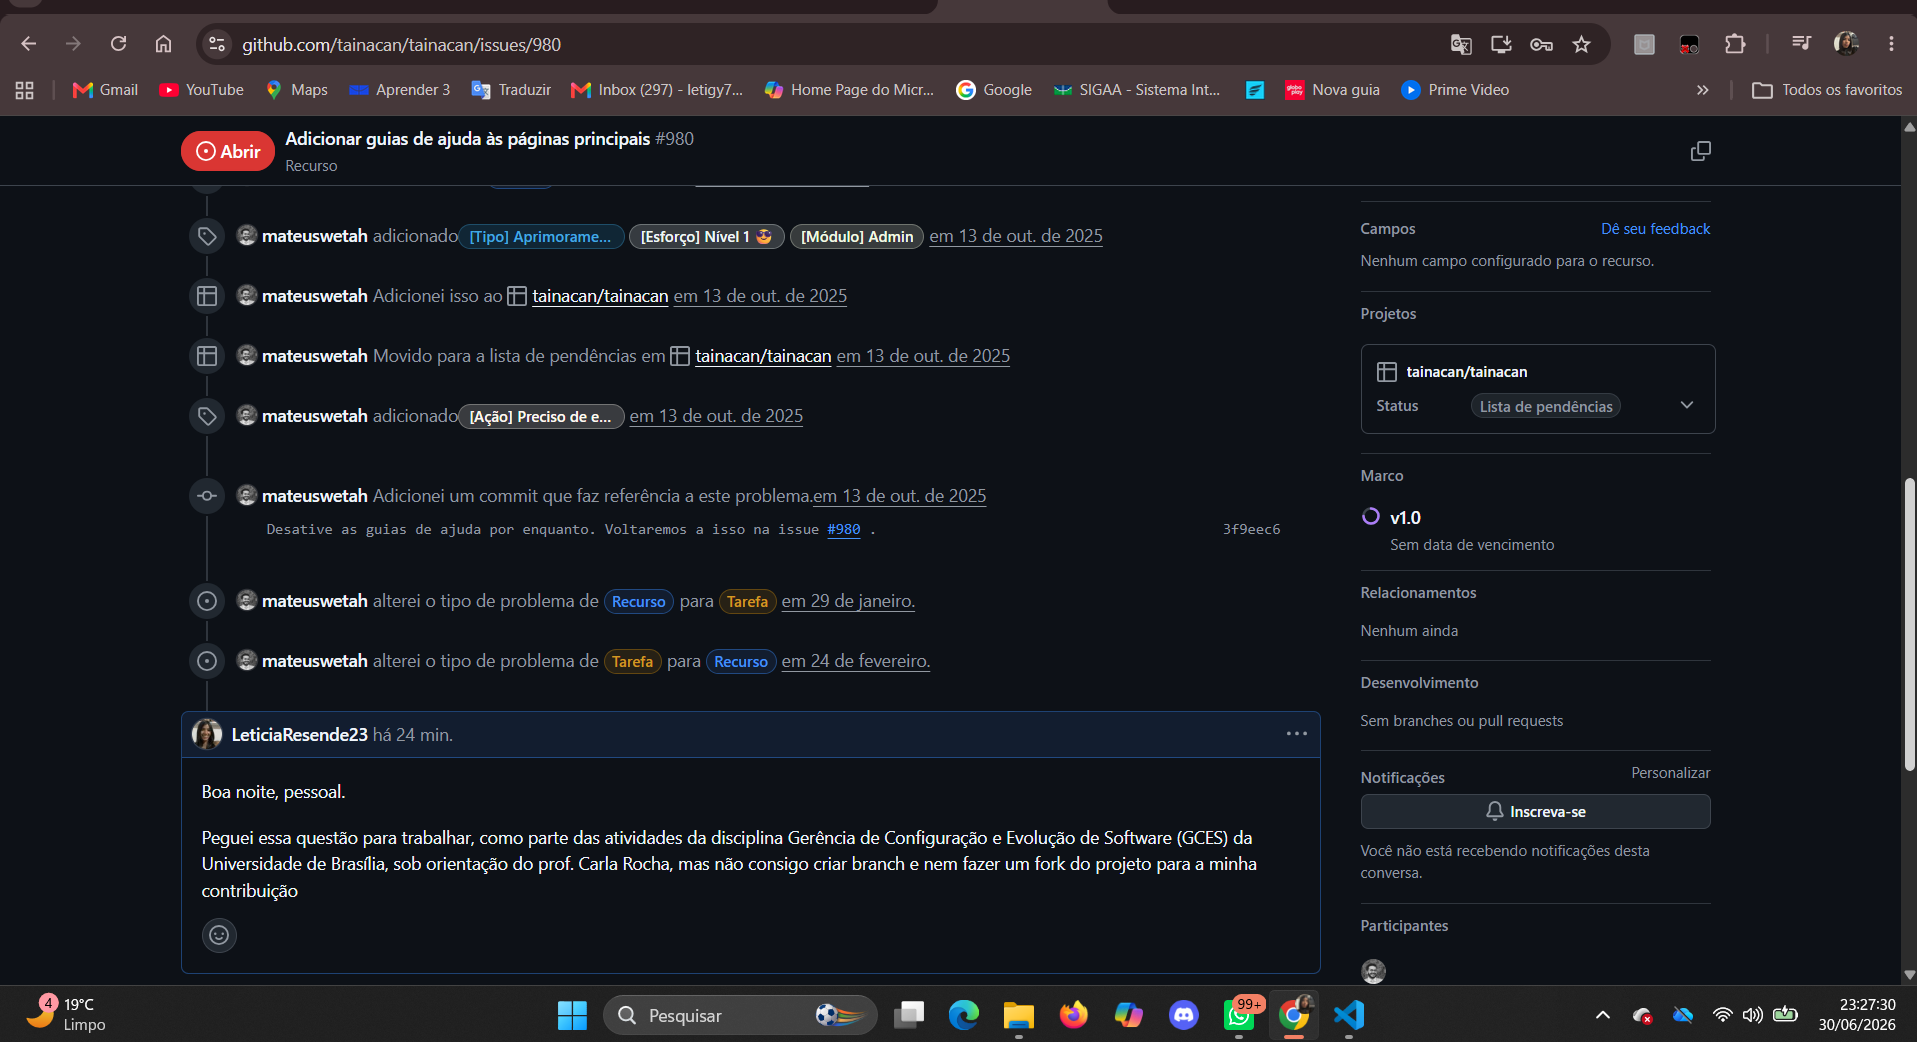
Task: Open WhatsApp from the taskbar
Action: (x=1239, y=1015)
